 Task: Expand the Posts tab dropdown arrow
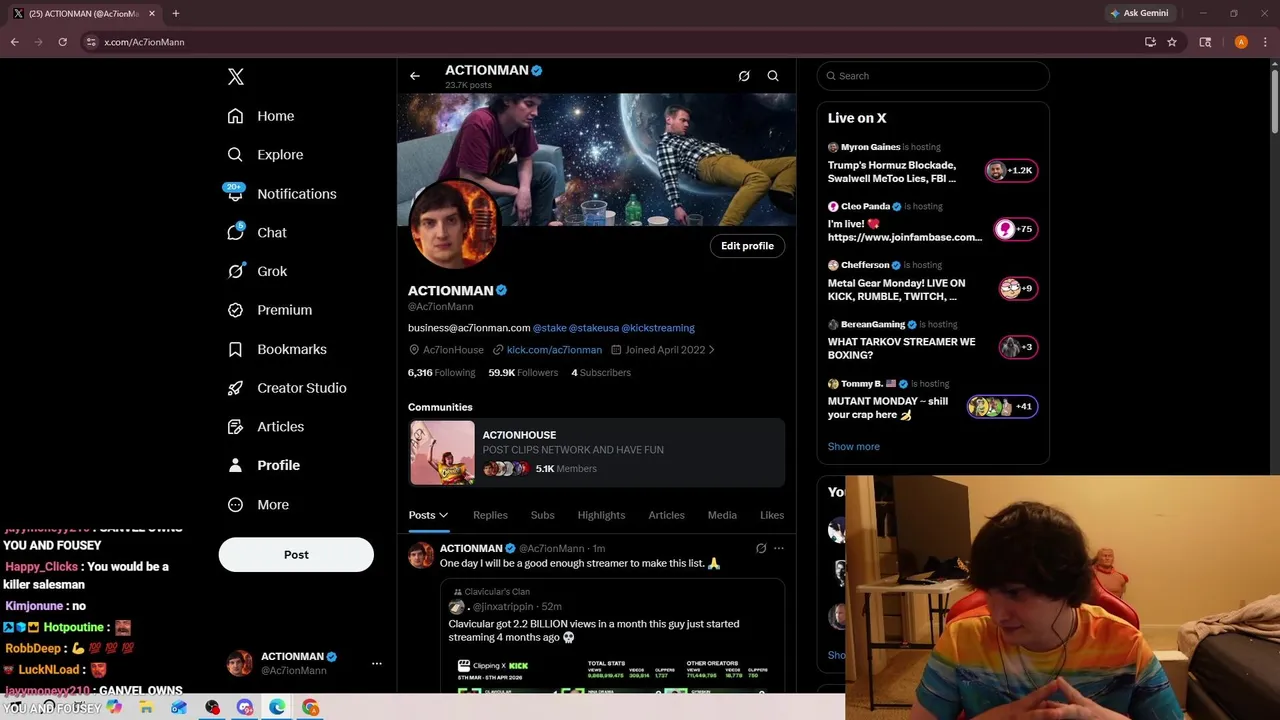click(x=443, y=515)
